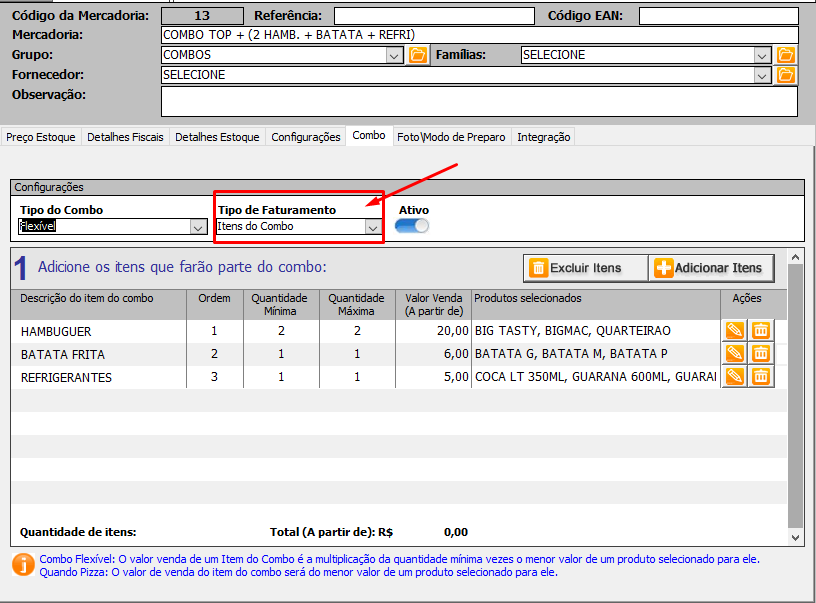Expand the Tipo do Combo dropdown
This screenshot has width=816, height=603.
tap(197, 227)
